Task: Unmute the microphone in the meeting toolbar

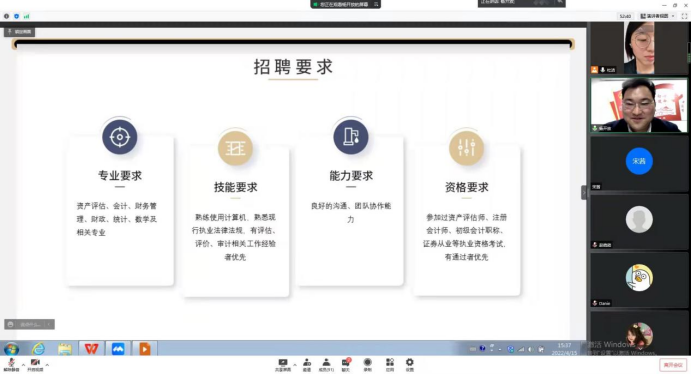Action: [11, 365]
